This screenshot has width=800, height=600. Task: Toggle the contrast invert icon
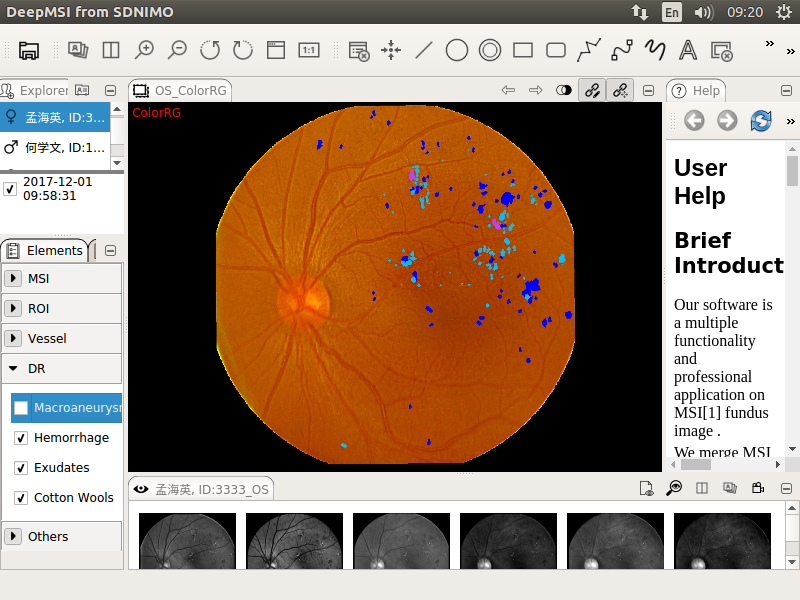[563, 90]
